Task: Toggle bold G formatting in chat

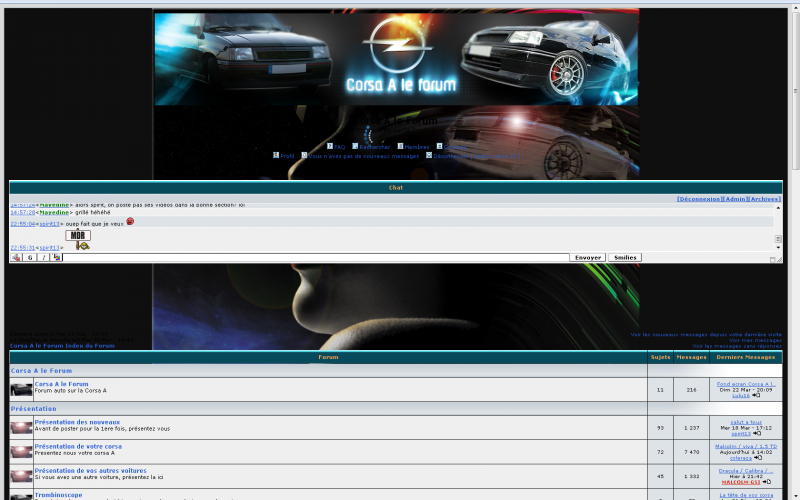Action: coord(30,258)
